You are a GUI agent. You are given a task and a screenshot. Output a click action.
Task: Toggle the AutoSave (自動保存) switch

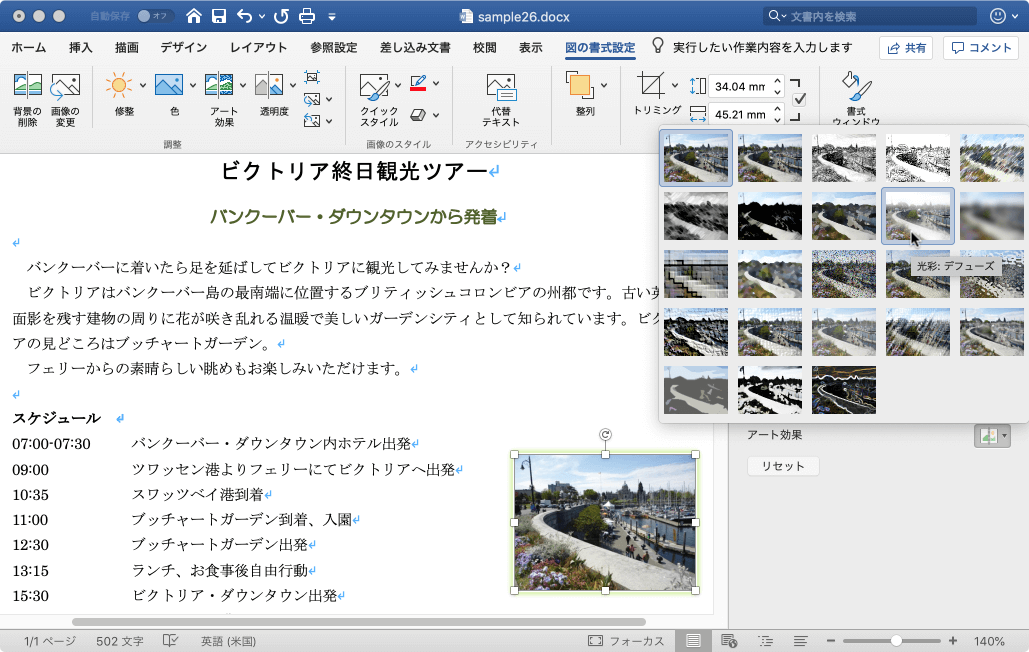coord(154,16)
